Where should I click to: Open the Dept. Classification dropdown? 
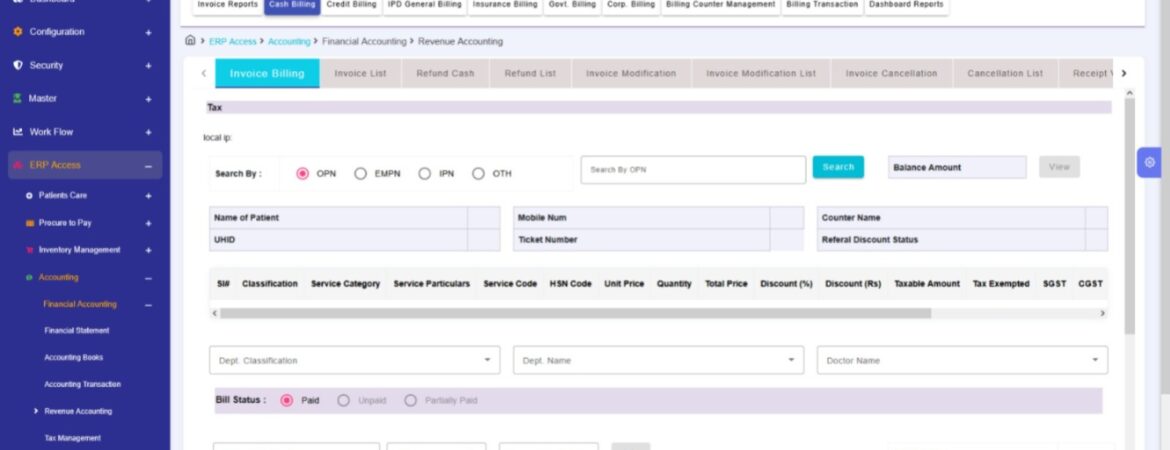[x=354, y=360]
